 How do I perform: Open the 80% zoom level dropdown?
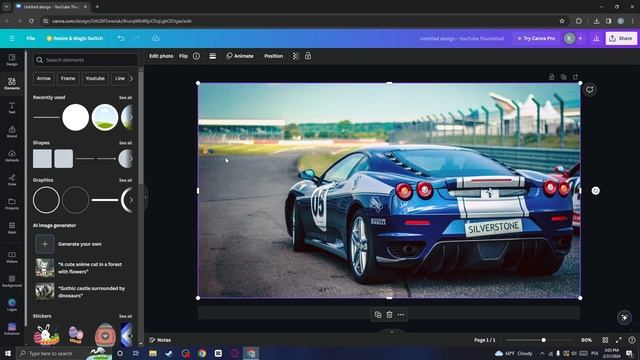(x=586, y=340)
